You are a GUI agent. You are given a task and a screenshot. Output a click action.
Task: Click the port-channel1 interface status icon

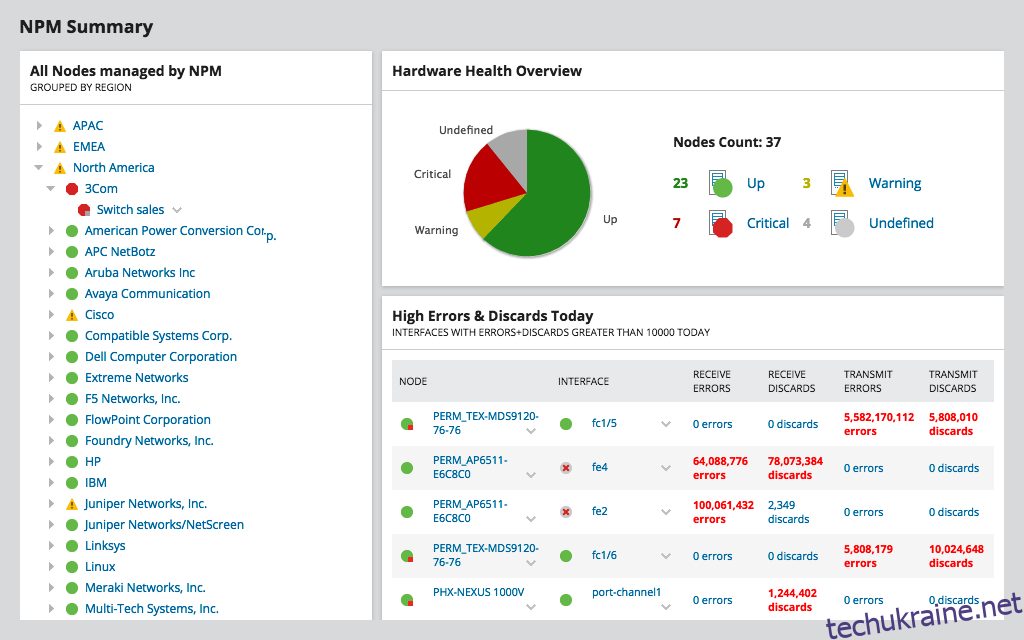pos(566,600)
